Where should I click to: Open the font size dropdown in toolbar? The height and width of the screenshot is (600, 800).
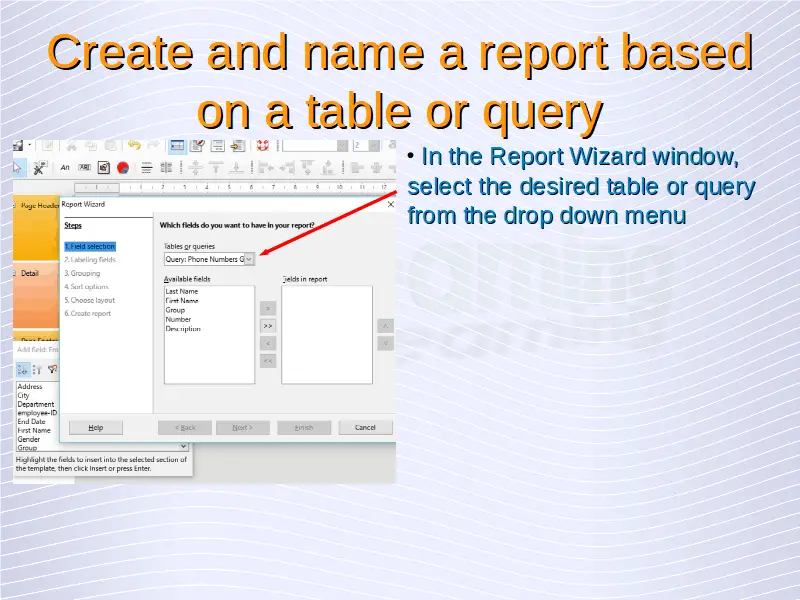click(374, 146)
